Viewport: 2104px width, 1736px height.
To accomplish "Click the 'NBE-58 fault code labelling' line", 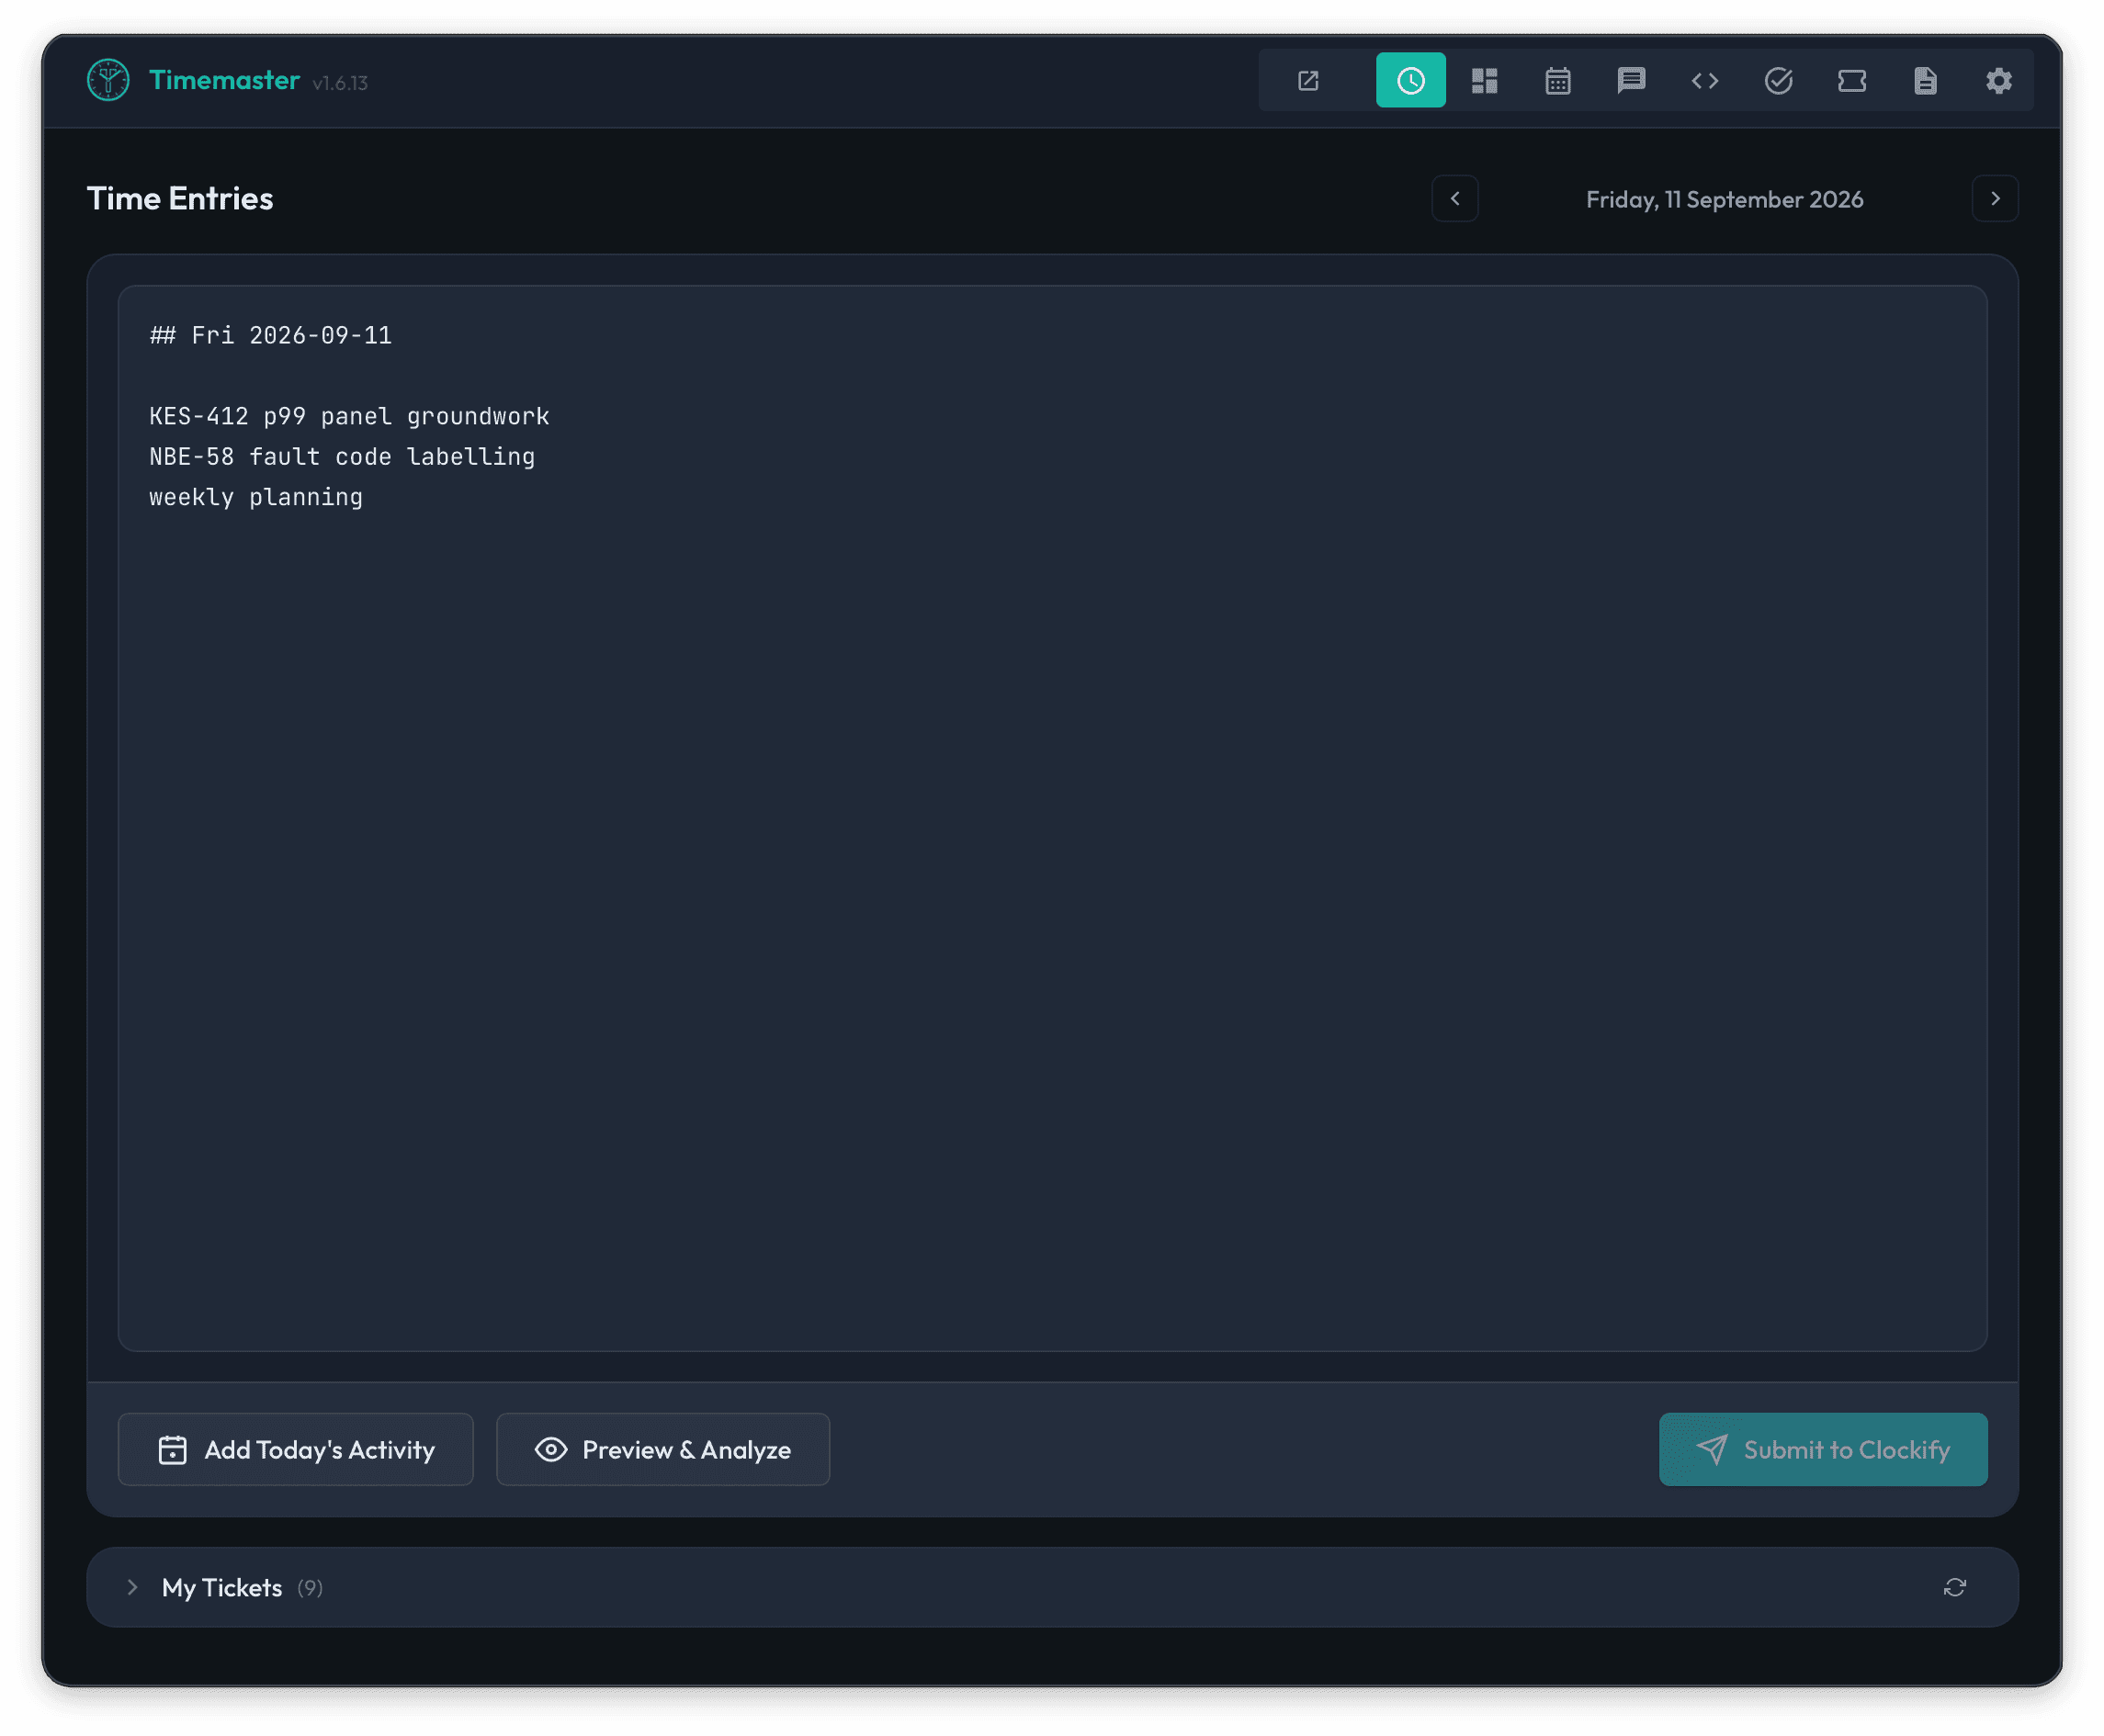I will [342, 457].
